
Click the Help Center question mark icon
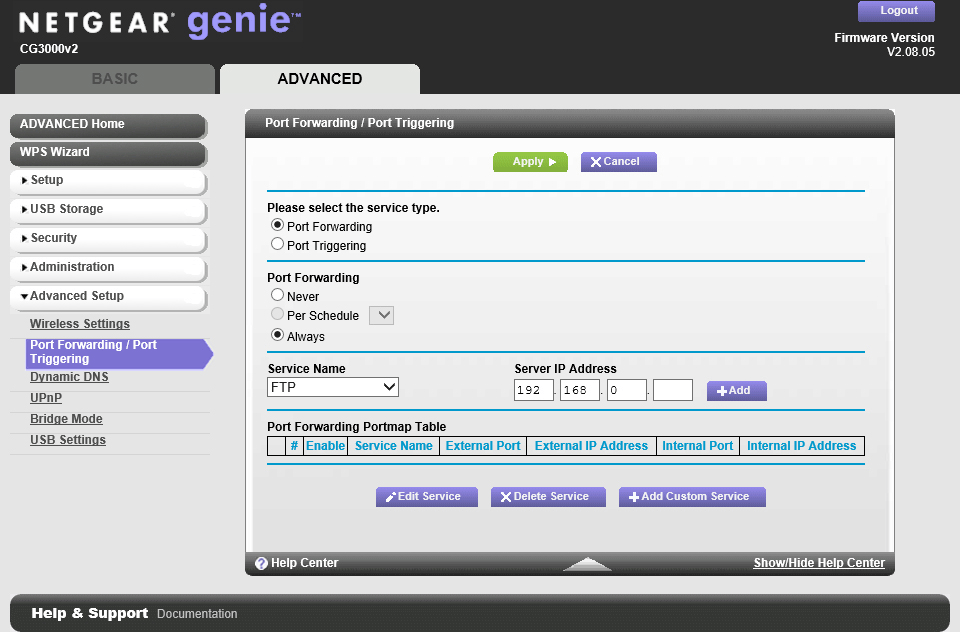click(261, 563)
